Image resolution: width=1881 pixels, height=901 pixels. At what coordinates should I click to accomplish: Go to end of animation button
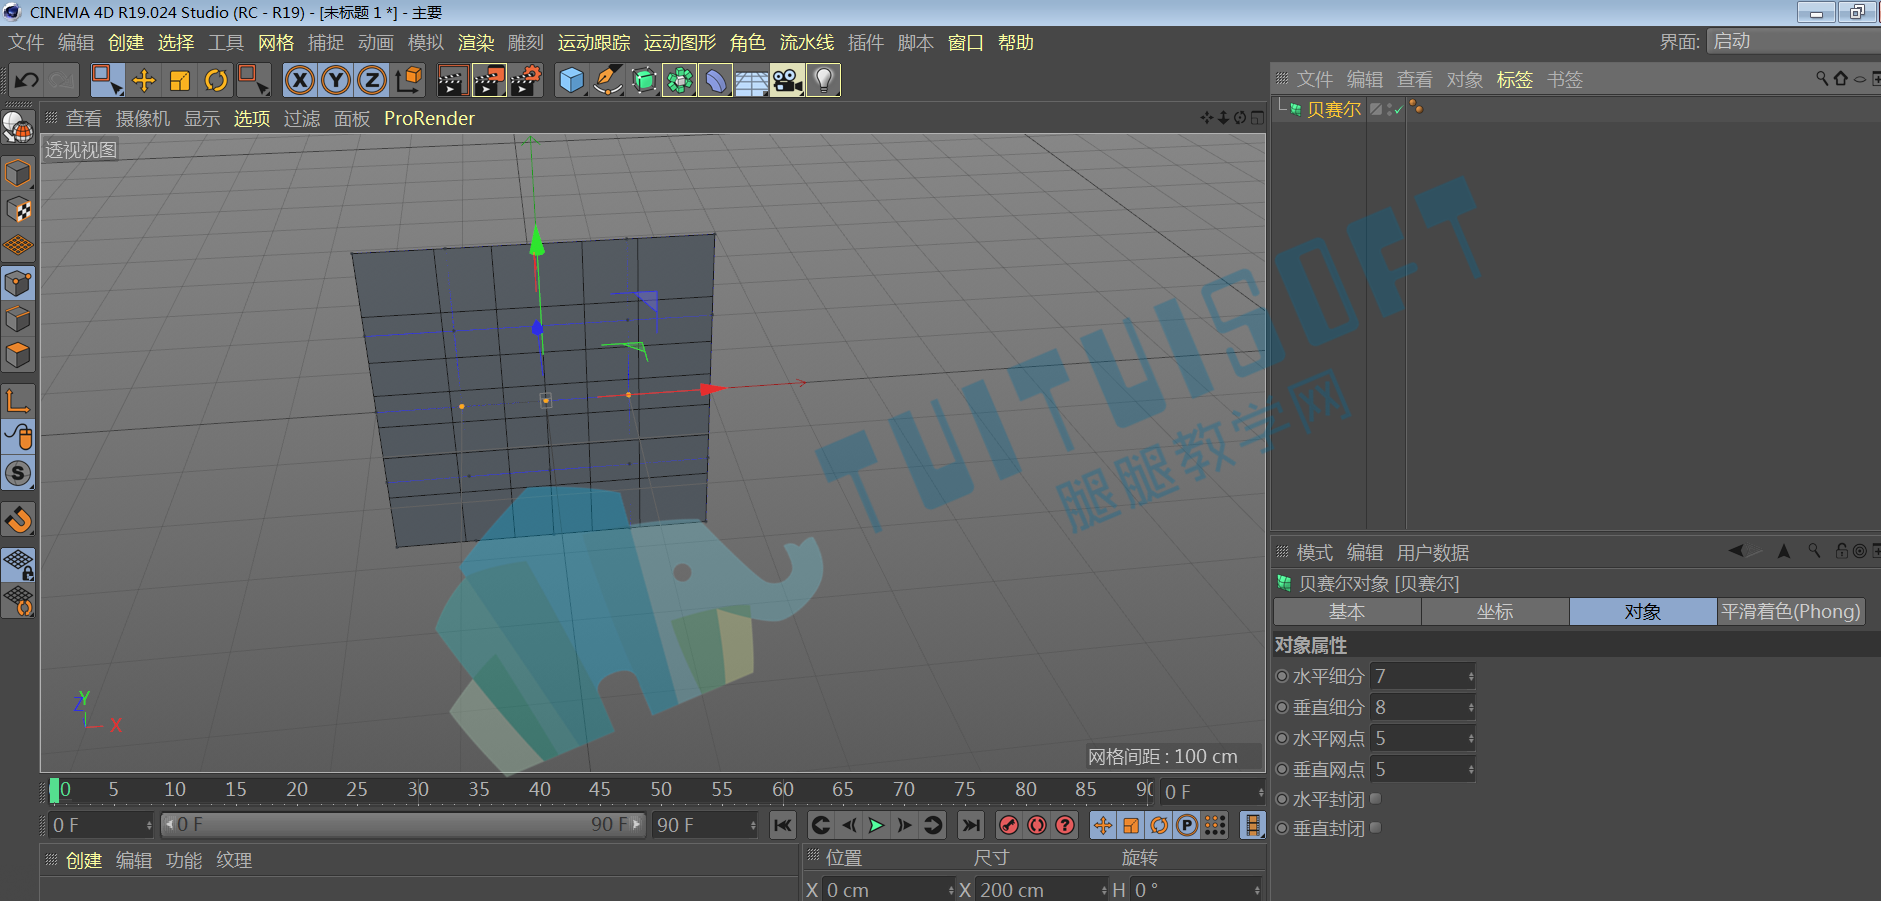(970, 825)
